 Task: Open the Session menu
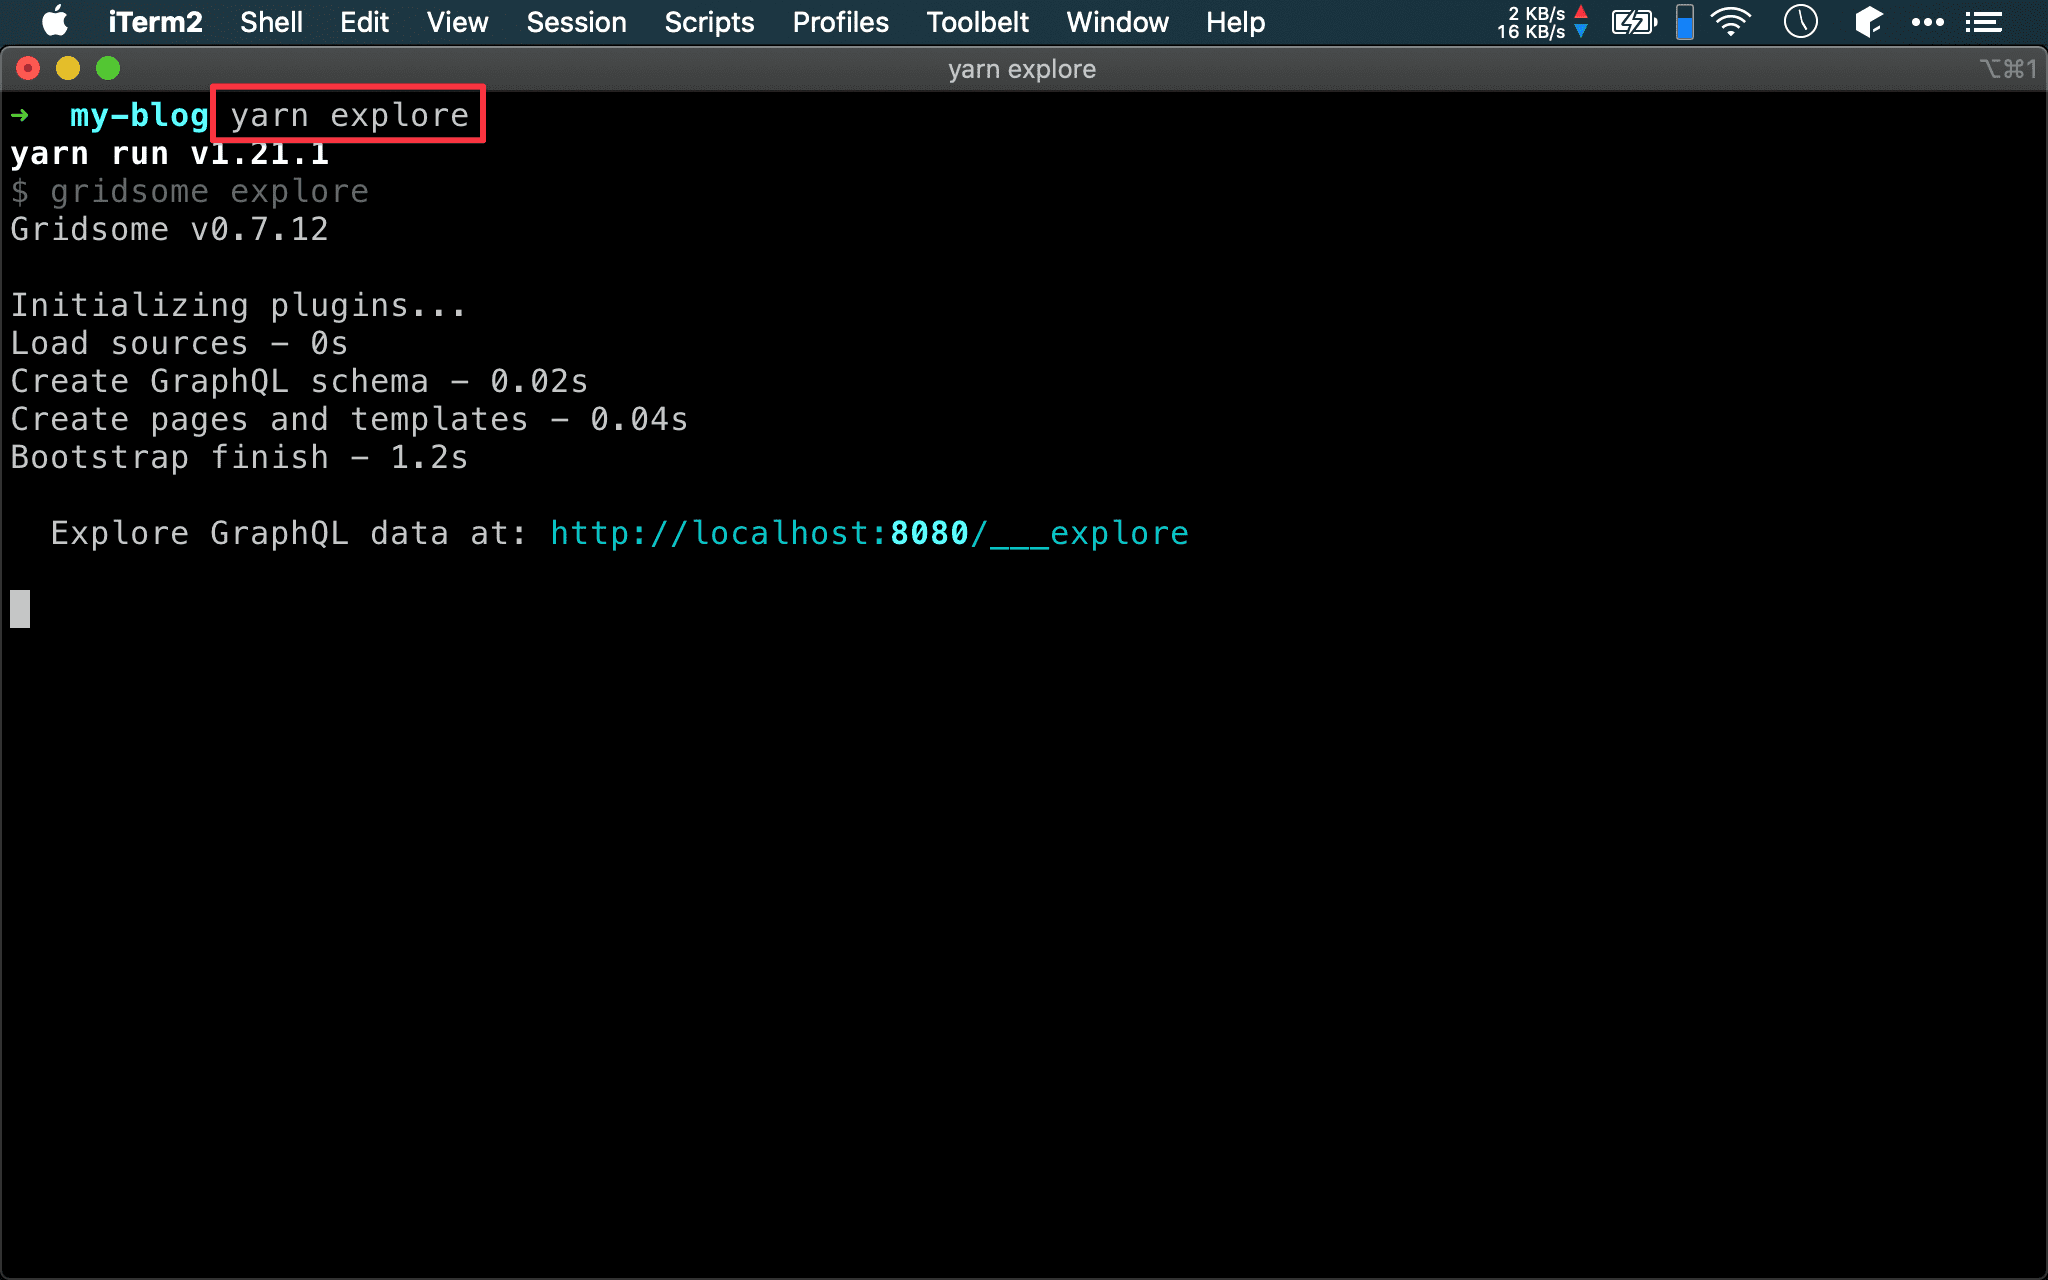(576, 22)
